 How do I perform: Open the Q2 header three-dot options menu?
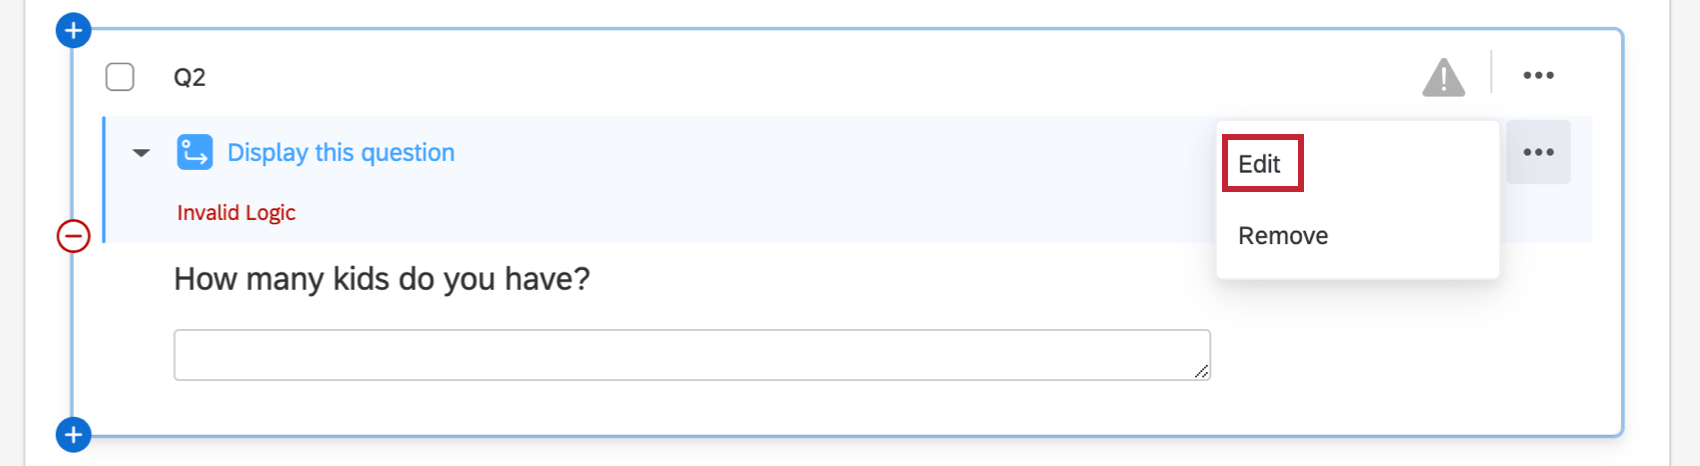tap(1538, 75)
